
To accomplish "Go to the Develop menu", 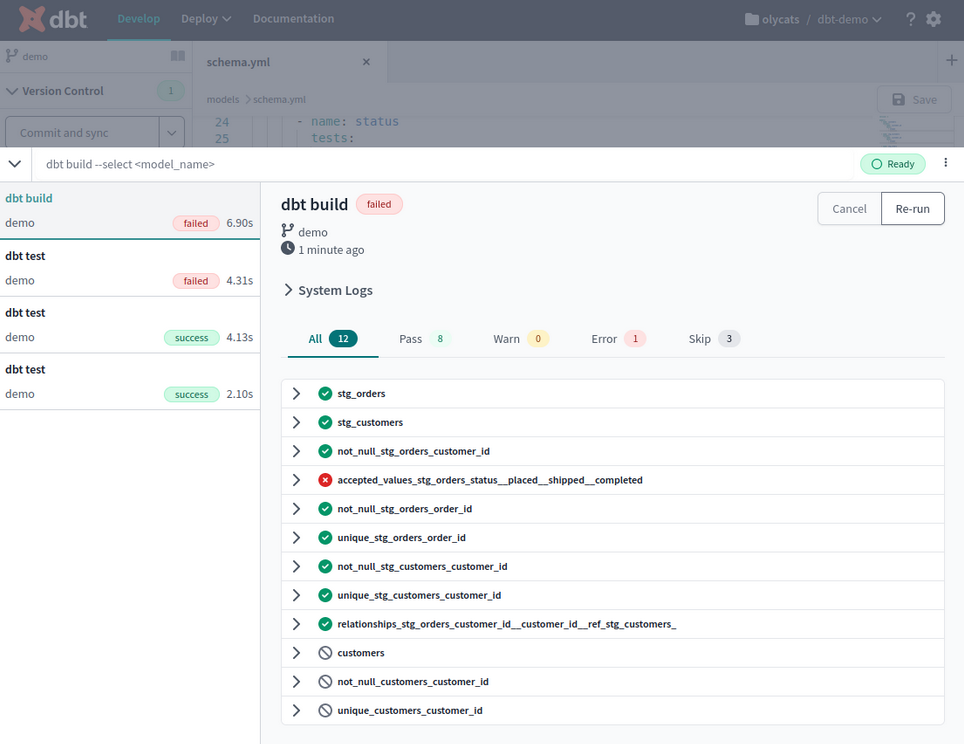I will pos(138,19).
